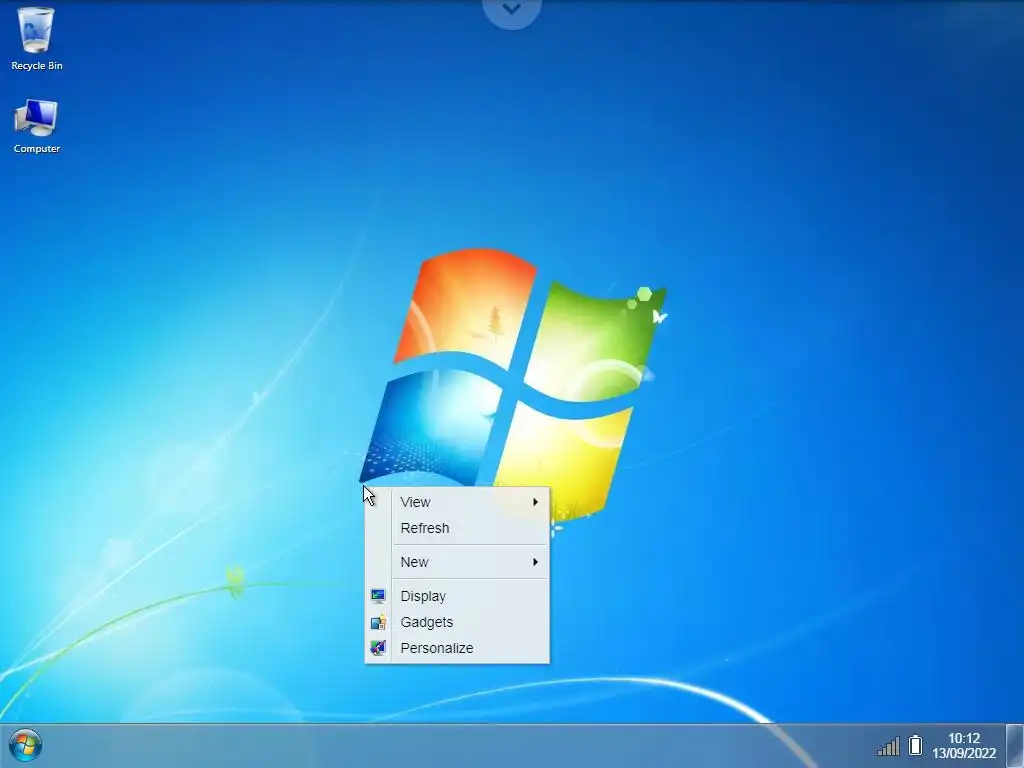Select the Computer desktop icon
The image size is (1024, 768).
pos(36,126)
